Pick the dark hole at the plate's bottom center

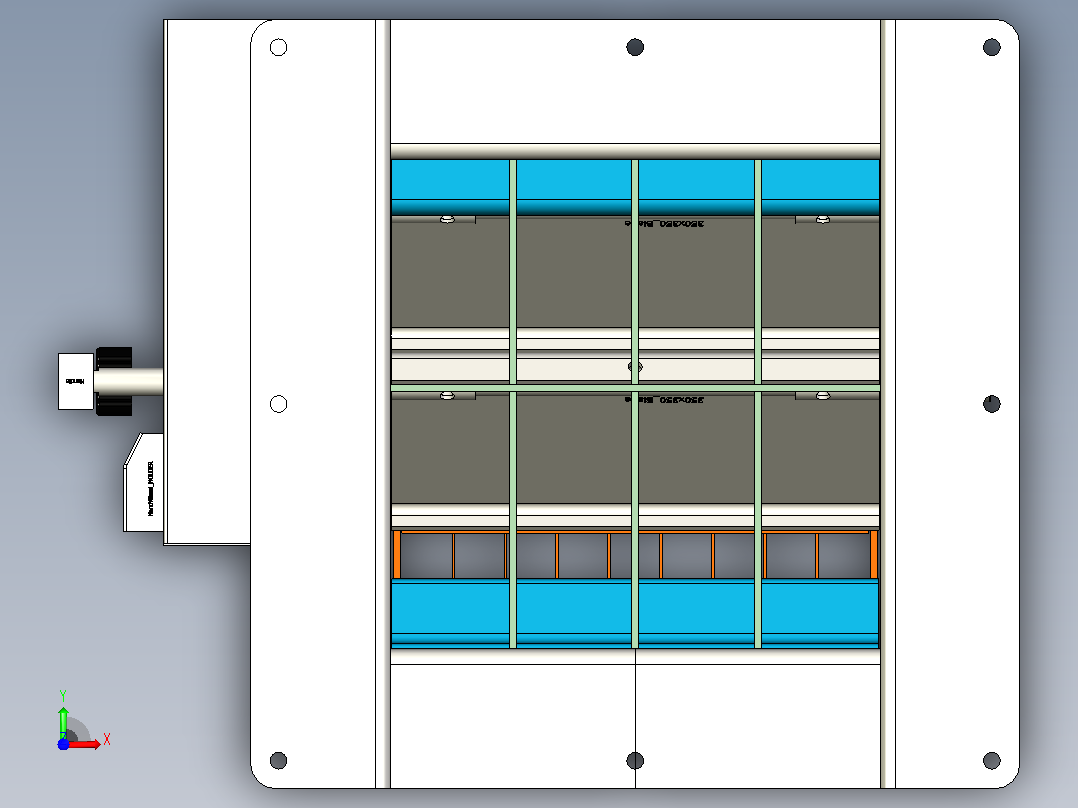(635, 761)
